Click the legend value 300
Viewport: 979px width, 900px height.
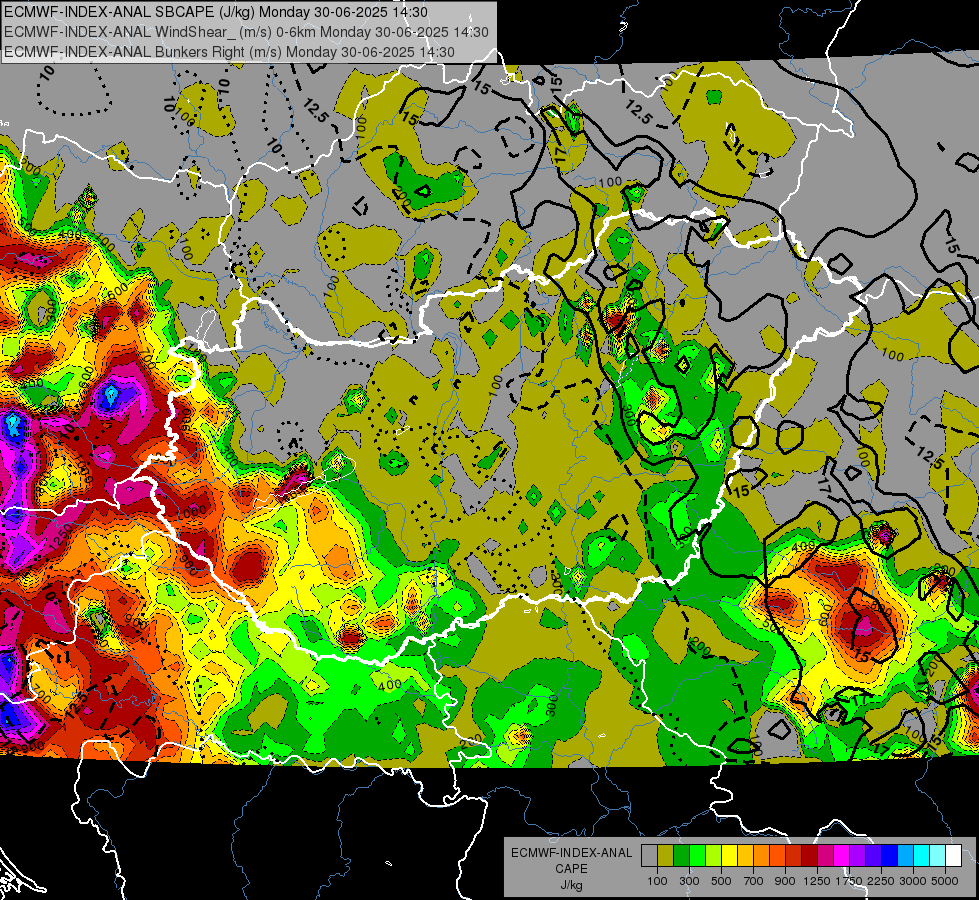pos(689,881)
